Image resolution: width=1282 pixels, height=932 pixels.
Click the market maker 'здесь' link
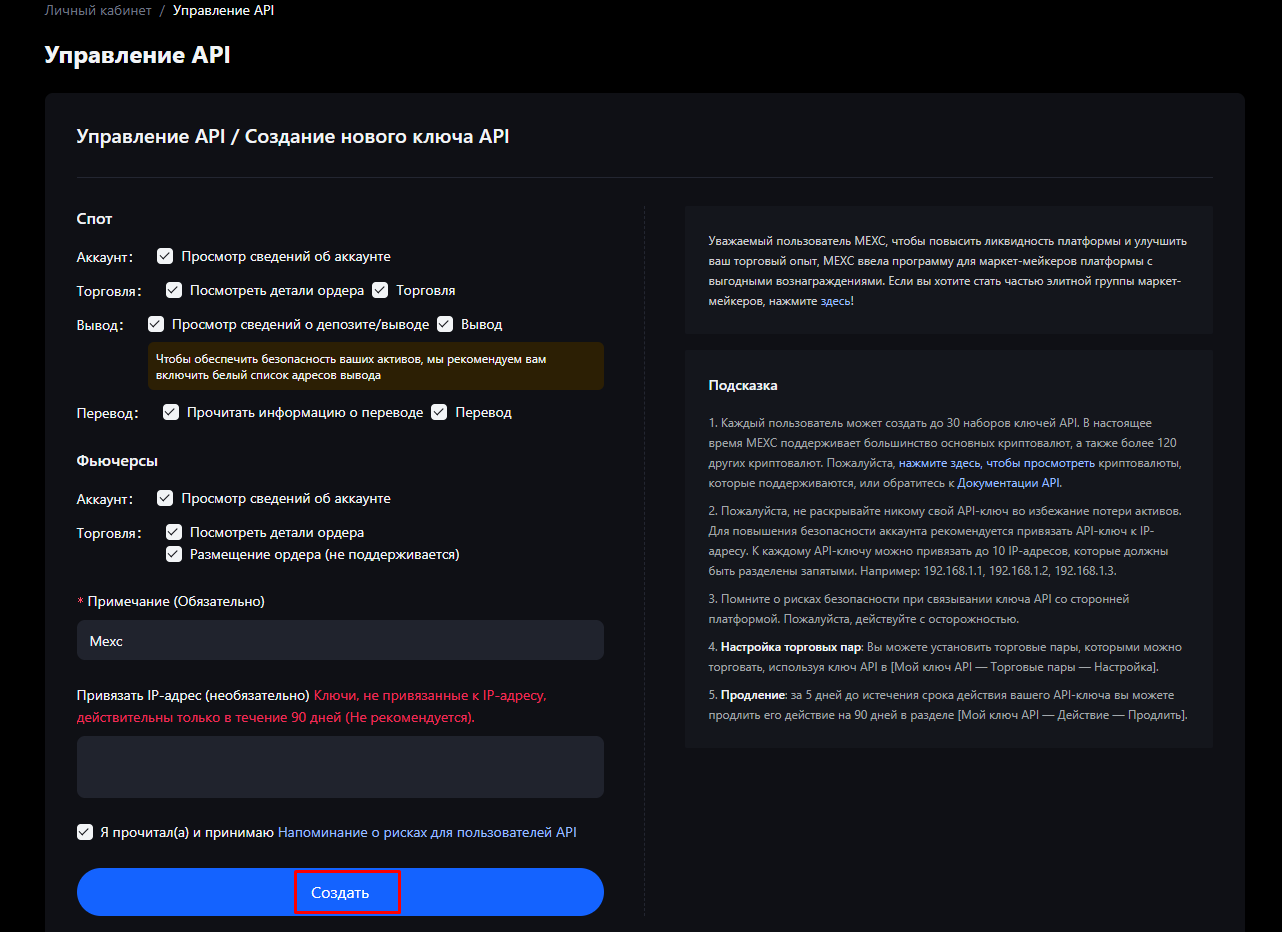tap(835, 300)
